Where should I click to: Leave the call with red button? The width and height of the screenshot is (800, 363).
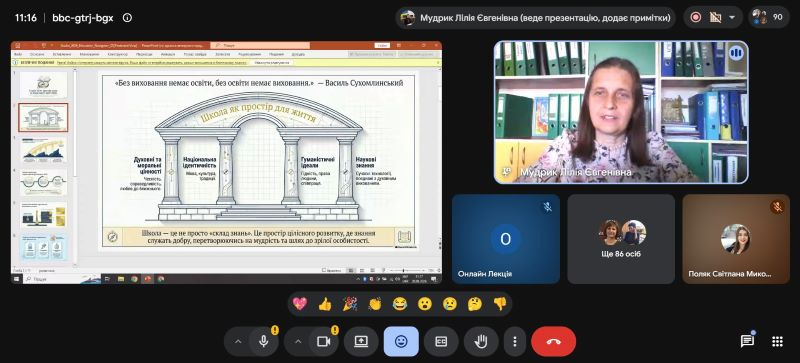(554, 342)
